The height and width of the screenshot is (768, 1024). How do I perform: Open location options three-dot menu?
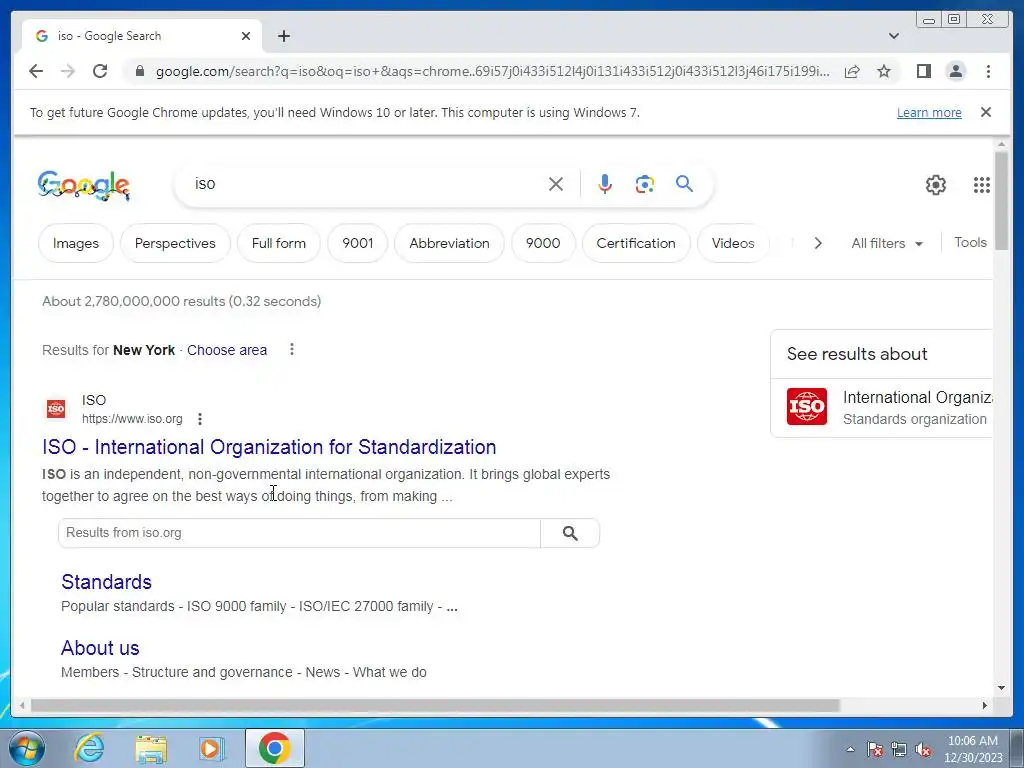(292, 349)
